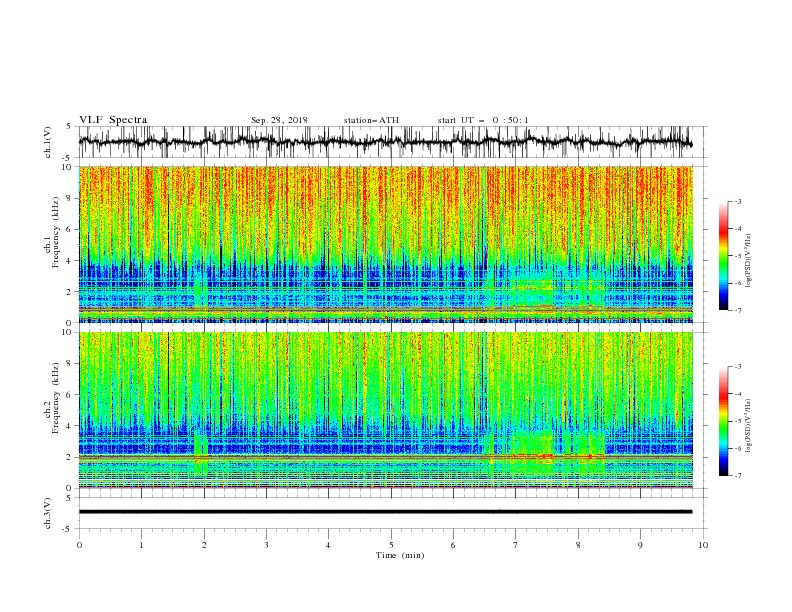792x612 pixels.
Task: Click the ch.1 color bar "log(PSD)(V²/Hz)" label
Action: pos(748,261)
